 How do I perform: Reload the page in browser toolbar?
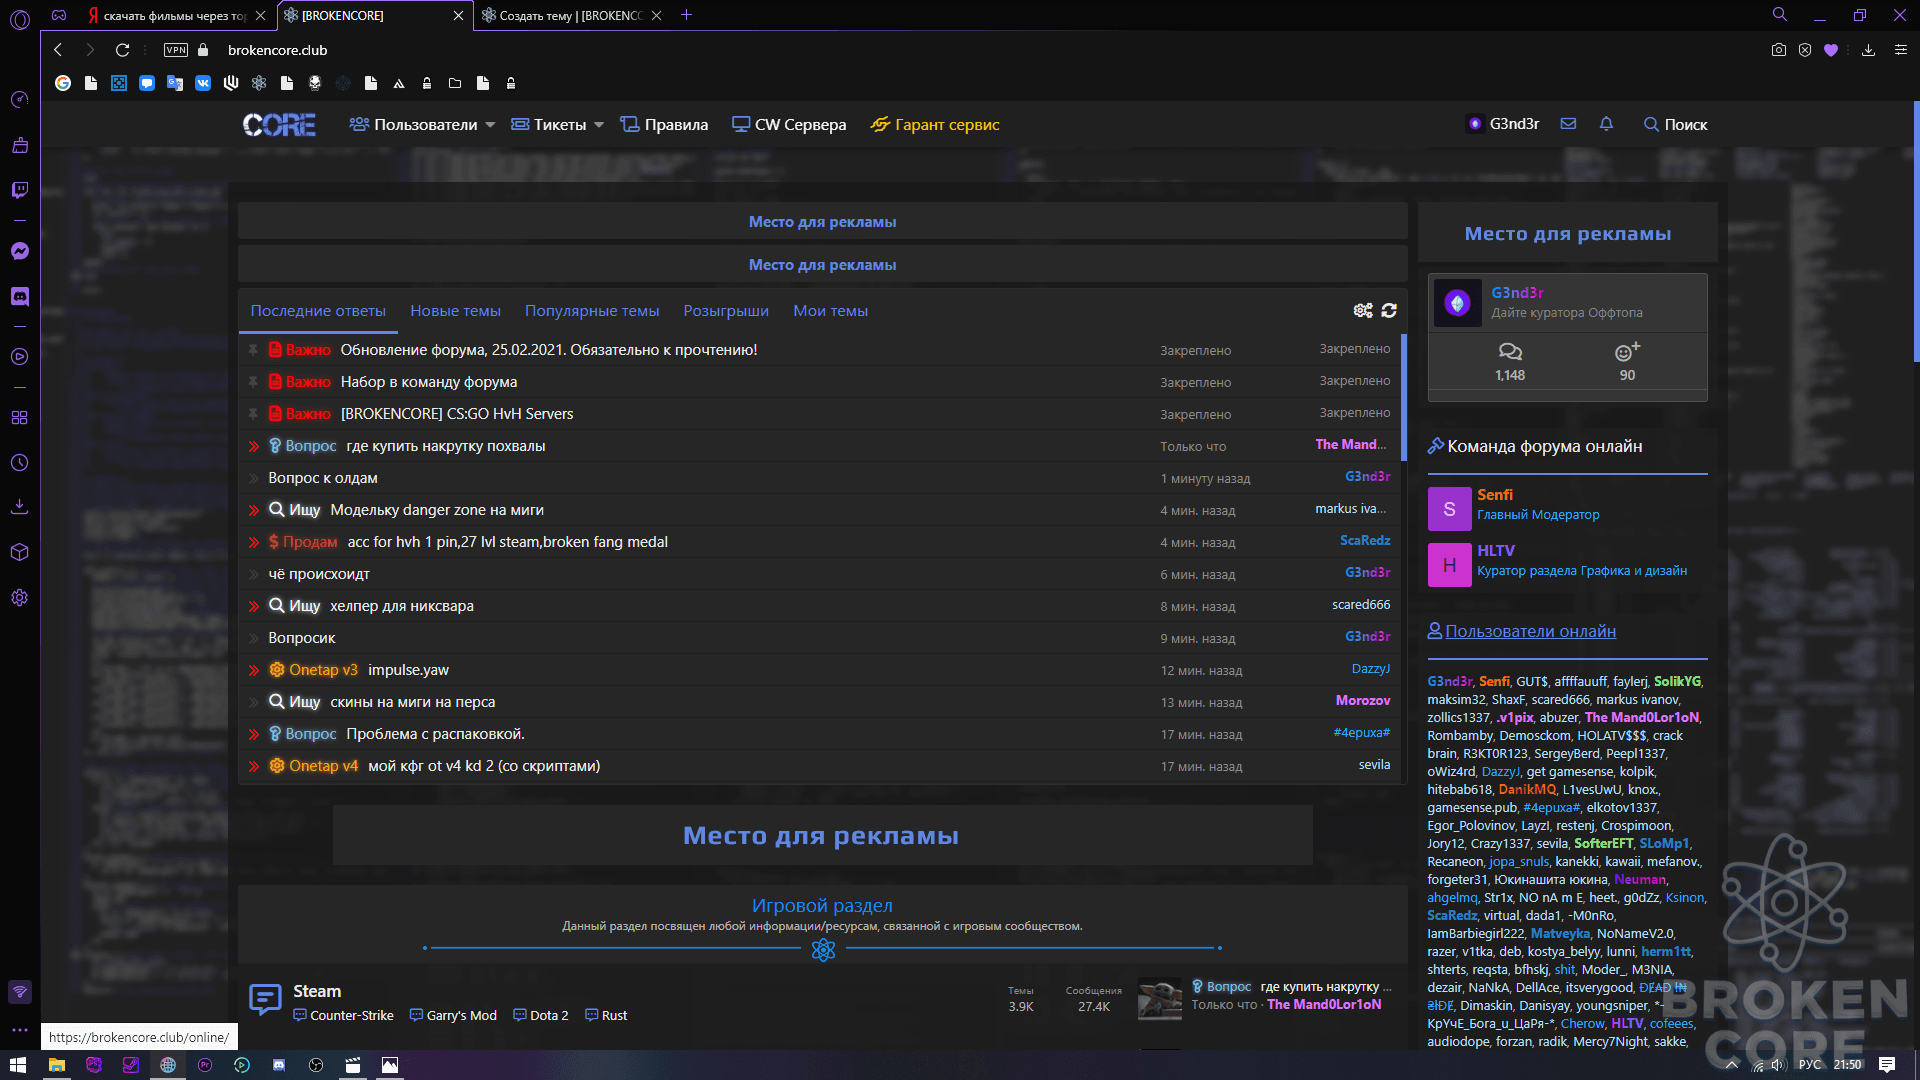tap(122, 50)
